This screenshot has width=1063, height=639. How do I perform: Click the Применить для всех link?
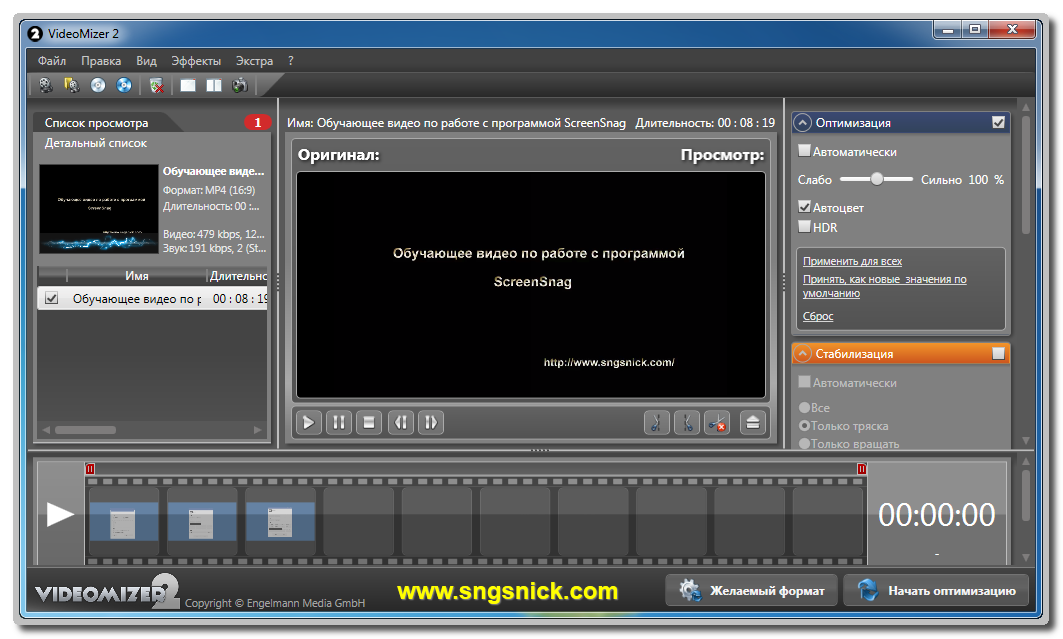[852, 261]
